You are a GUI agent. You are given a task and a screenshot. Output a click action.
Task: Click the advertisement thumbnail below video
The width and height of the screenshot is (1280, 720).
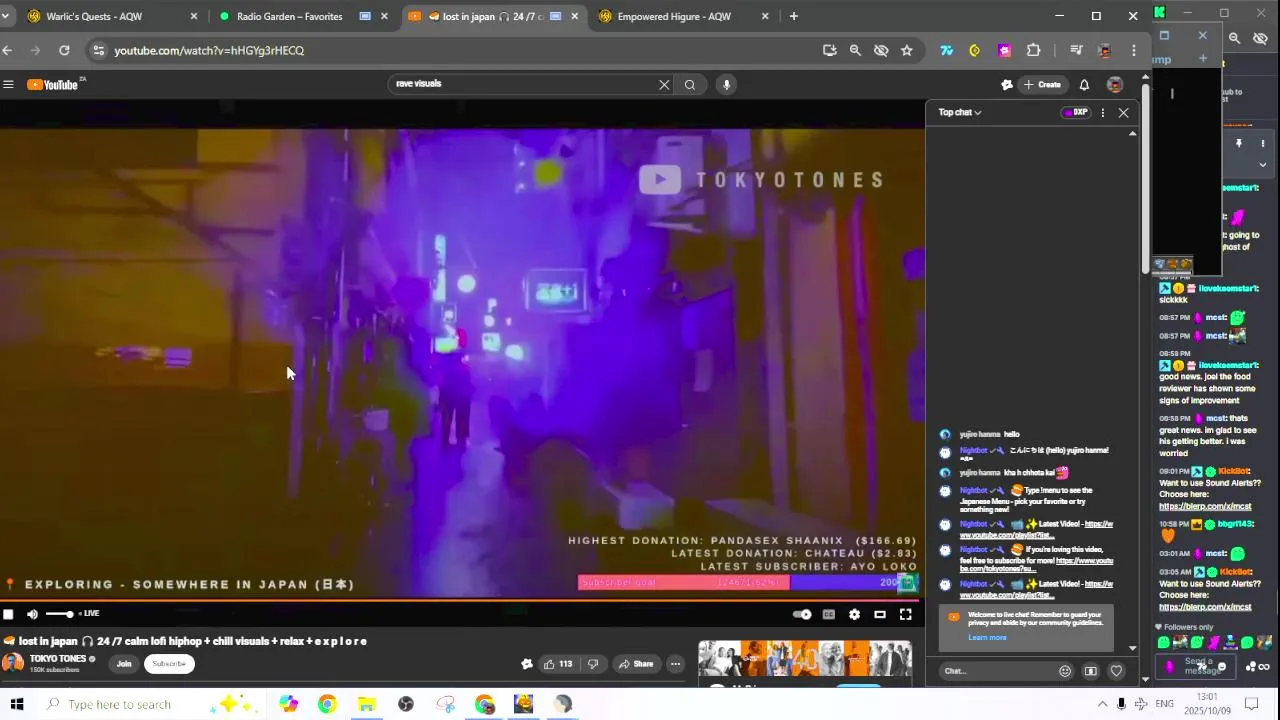tap(805, 660)
